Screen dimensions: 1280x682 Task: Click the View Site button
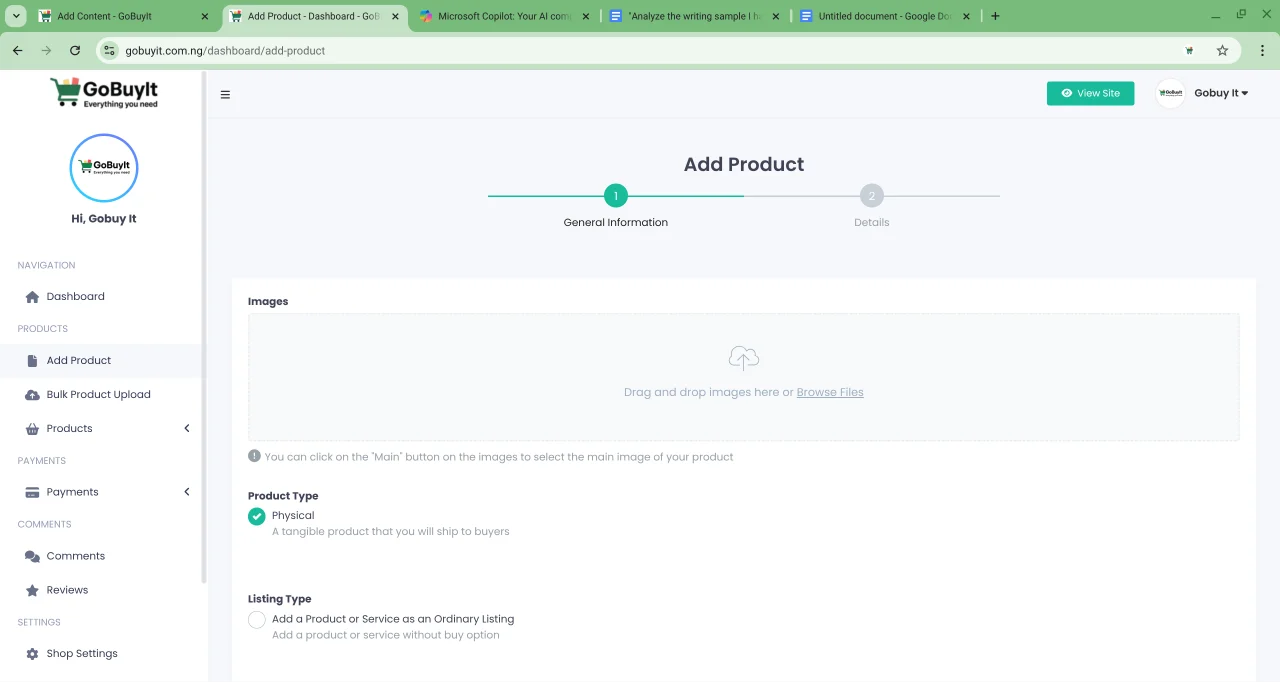[1090, 93]
